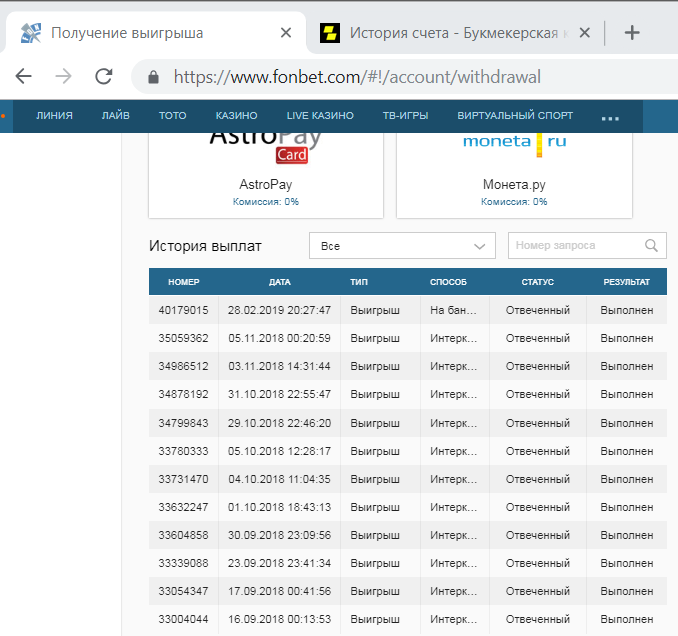This screenshot has width=678, height=636.
Task: Click the Номер запроса search field
Action: click(575, 245)
